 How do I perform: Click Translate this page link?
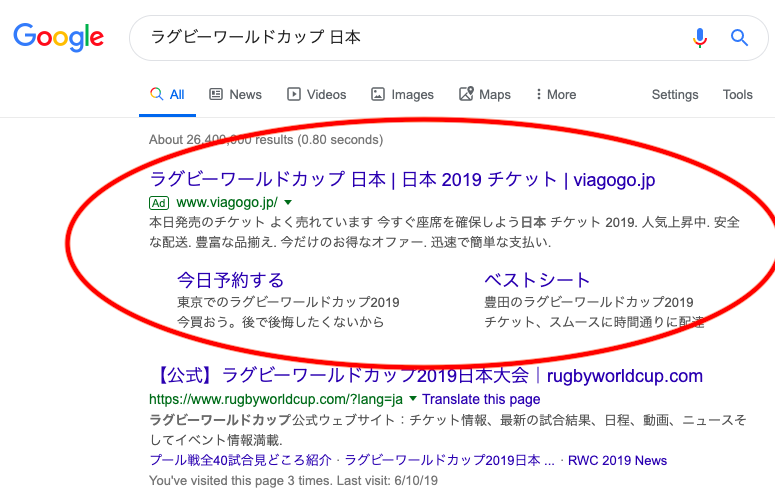481,399
